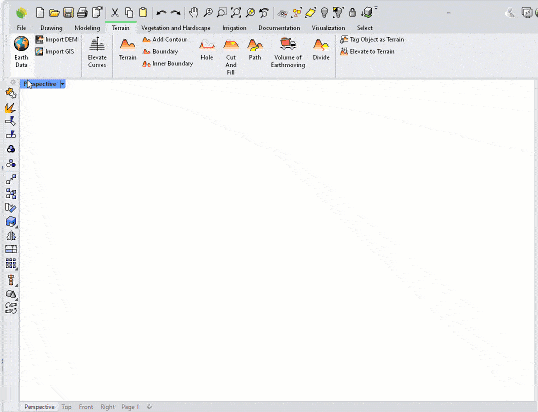Click the Boundary terrain command
Screen dimensions: 538x412
(160, 51)
